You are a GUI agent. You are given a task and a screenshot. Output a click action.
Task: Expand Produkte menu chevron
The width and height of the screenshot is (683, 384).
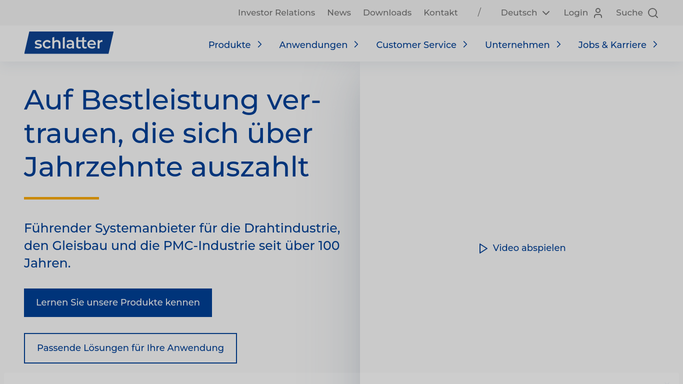(x=260, y=44)
